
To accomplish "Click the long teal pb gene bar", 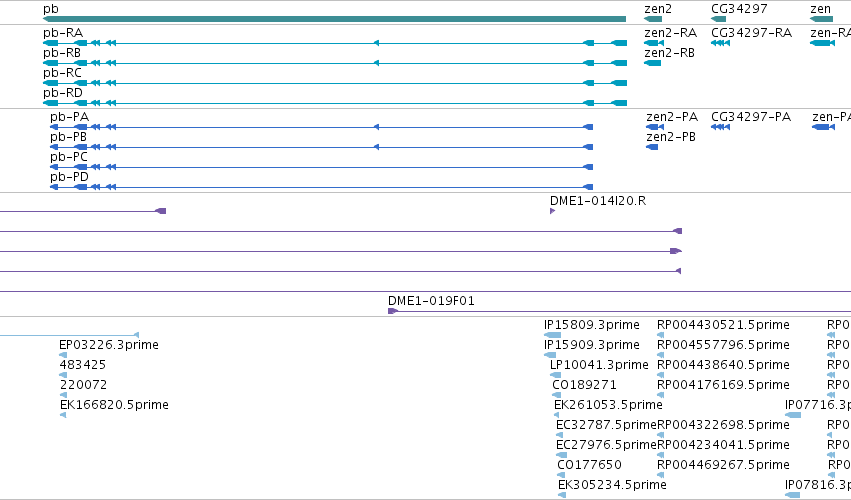I will (x=334, y=19).
